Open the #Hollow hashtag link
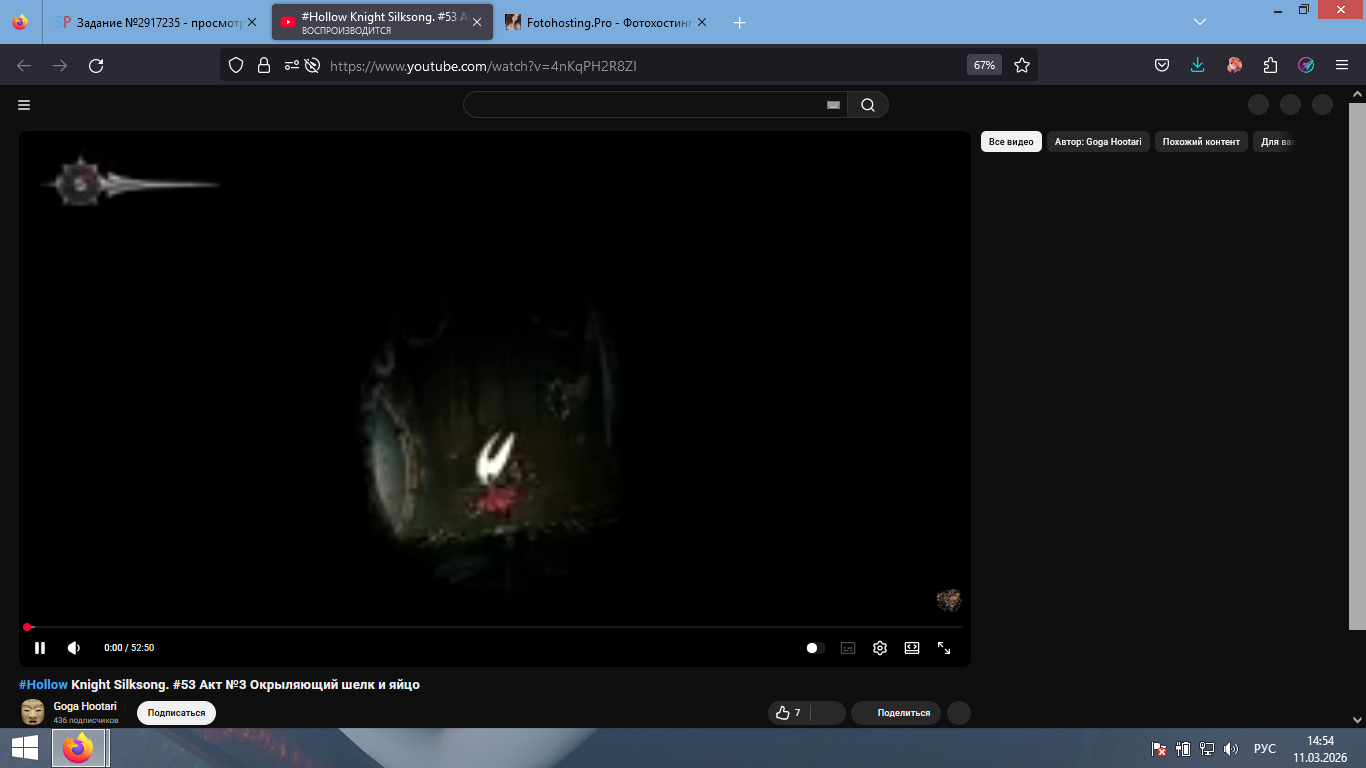1366x768 pixels. click(x=43, y=685)
